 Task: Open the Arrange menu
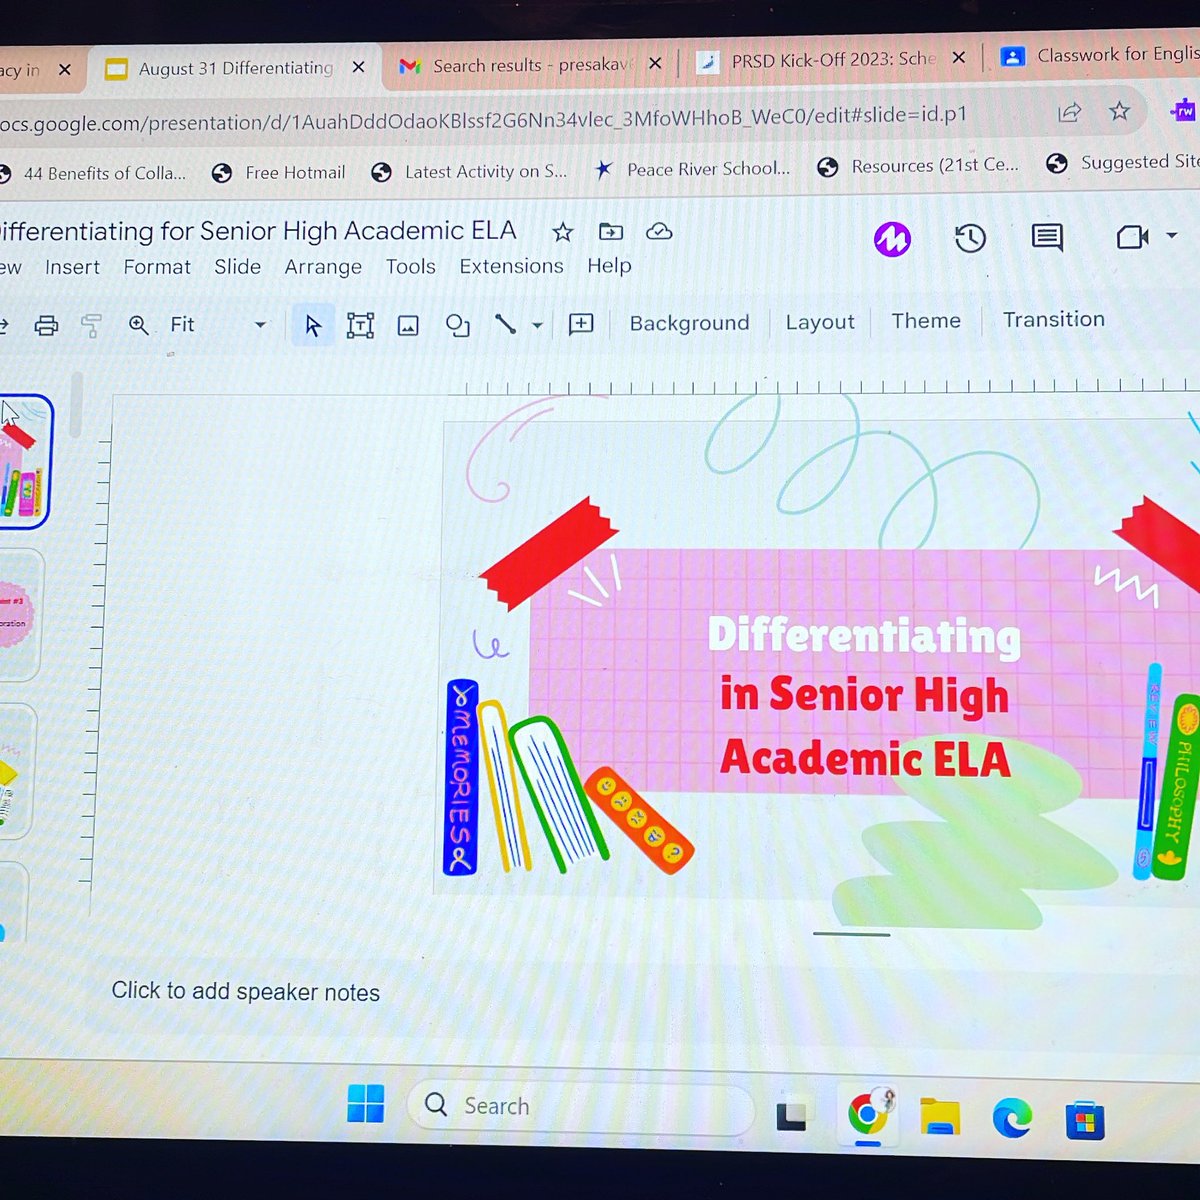pos(323,267)
